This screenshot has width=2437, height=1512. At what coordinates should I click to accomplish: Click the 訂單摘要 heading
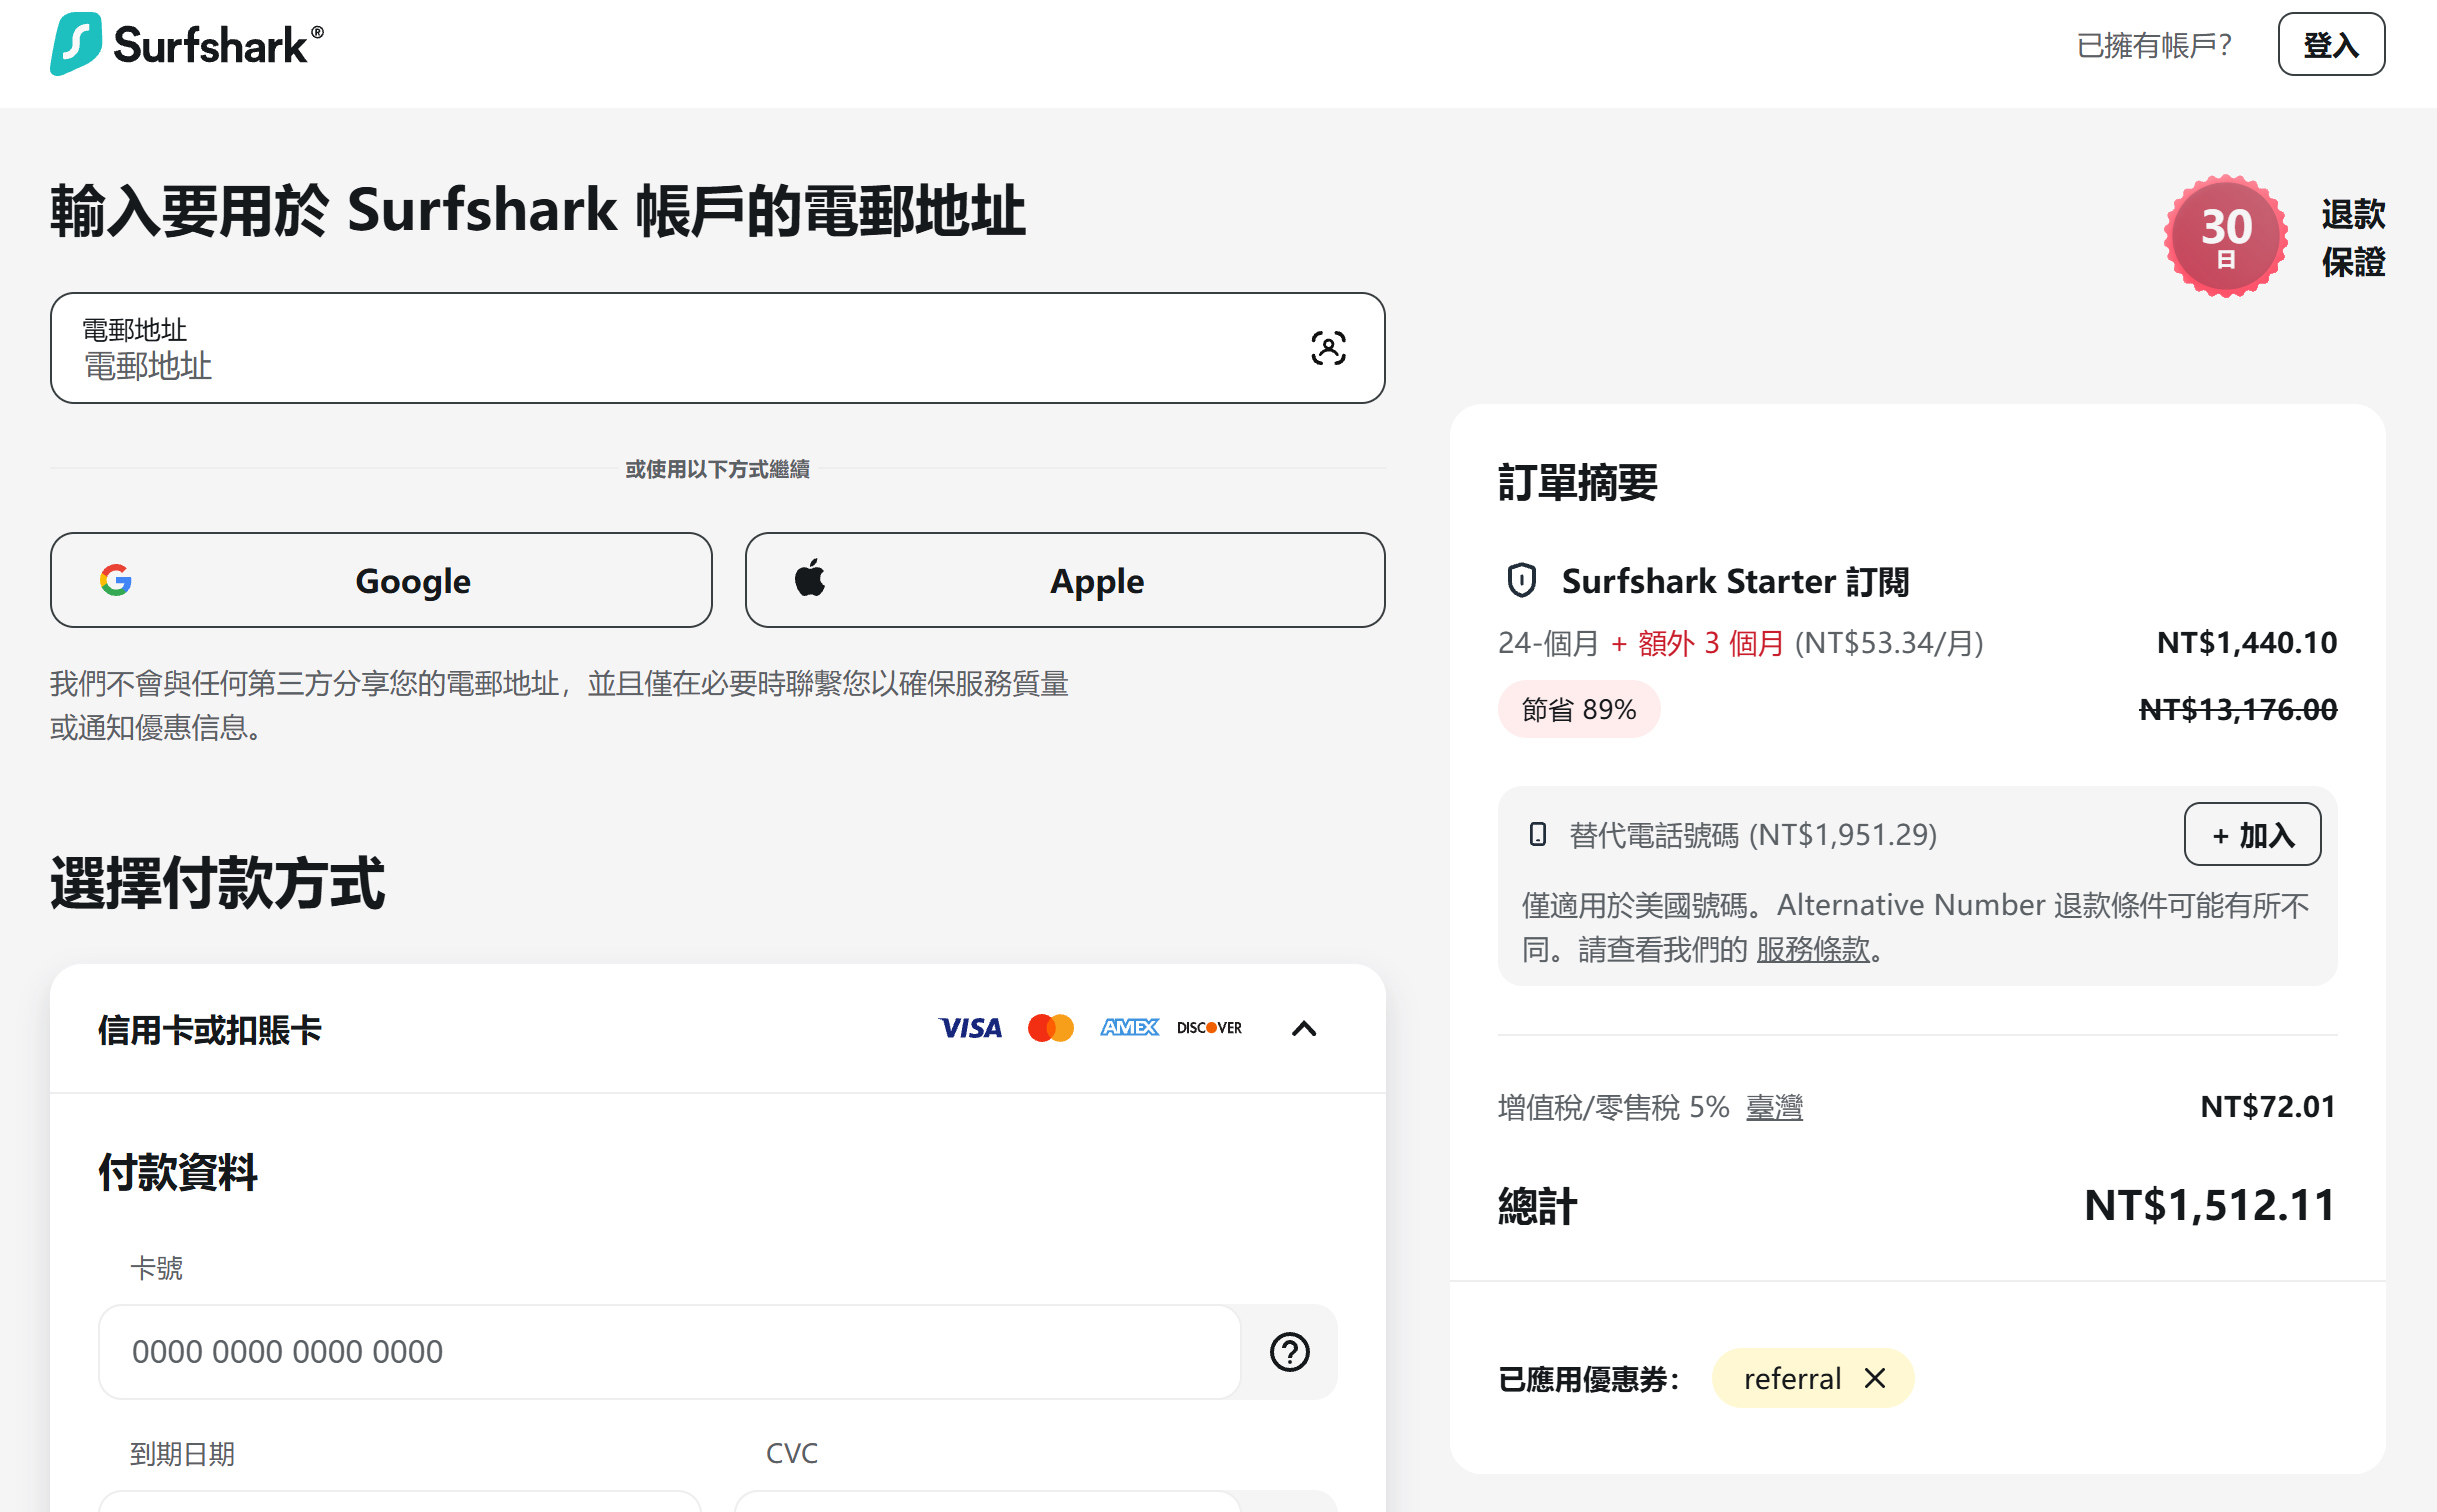tap(1577, 482)
